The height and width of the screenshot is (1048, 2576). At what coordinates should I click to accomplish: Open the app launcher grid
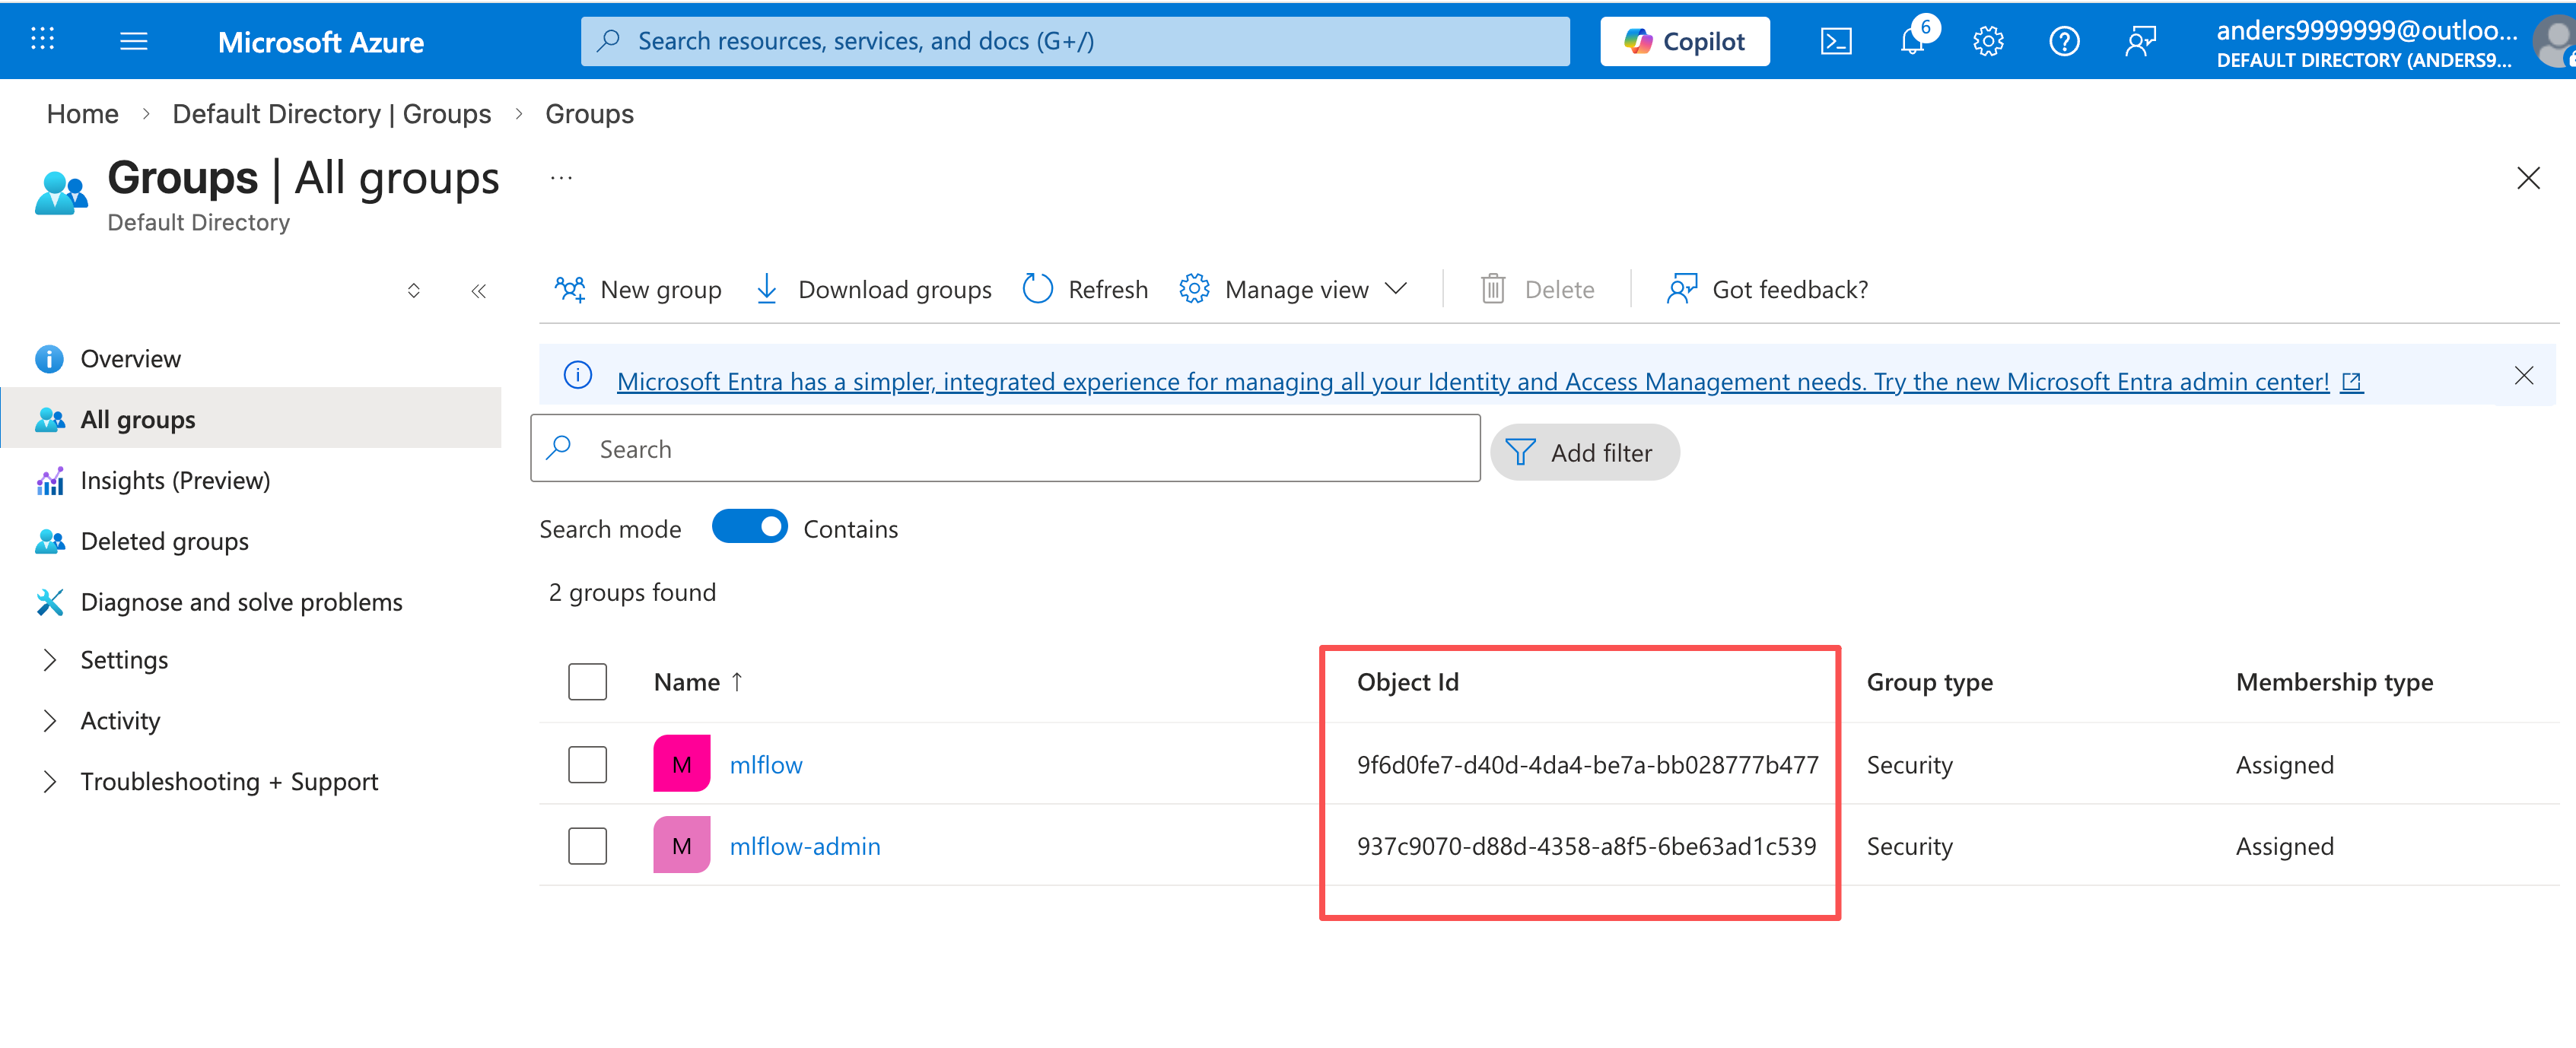pos(42,40)
